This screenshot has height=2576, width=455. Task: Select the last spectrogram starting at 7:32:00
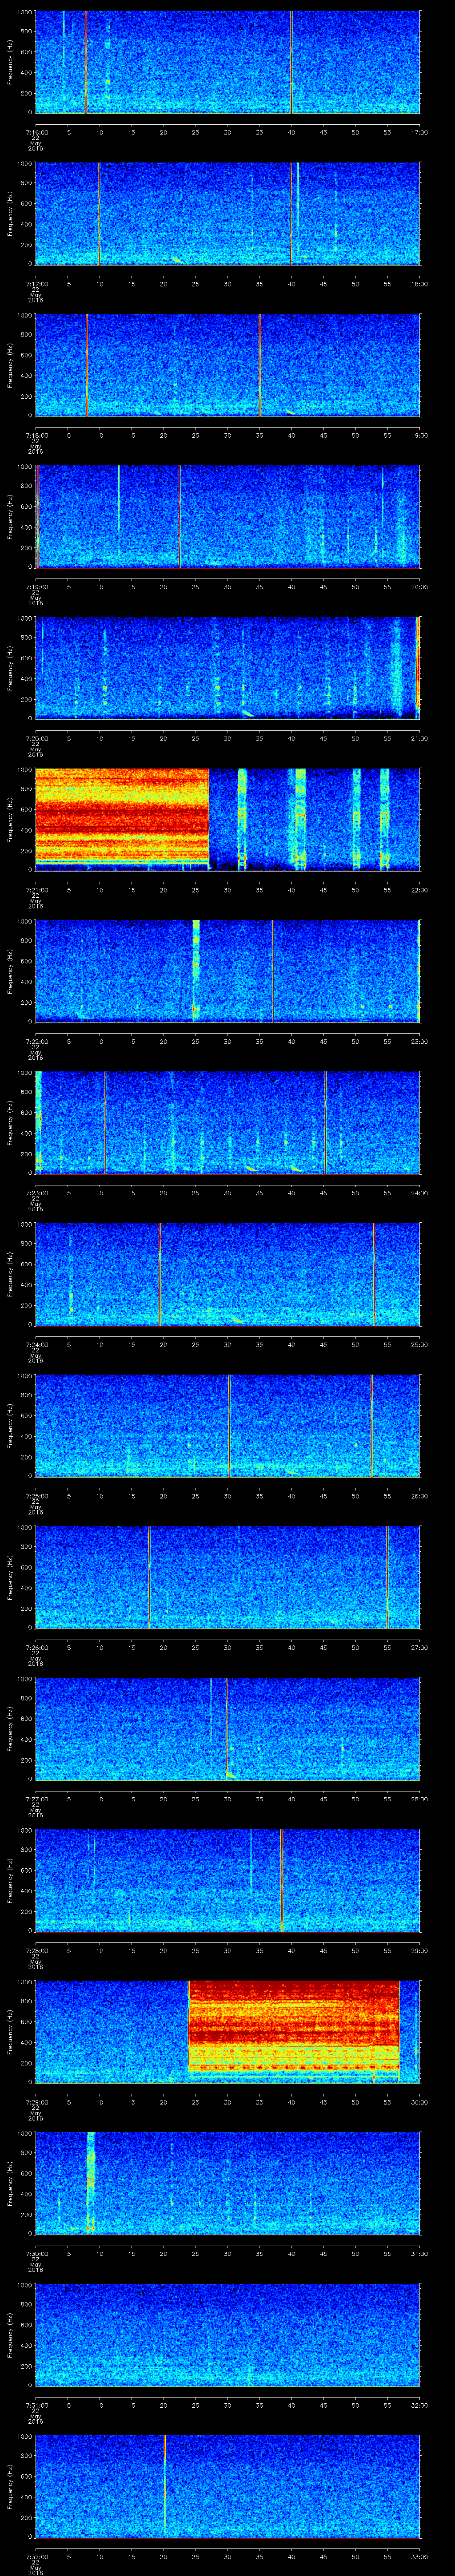[228, 2486]
